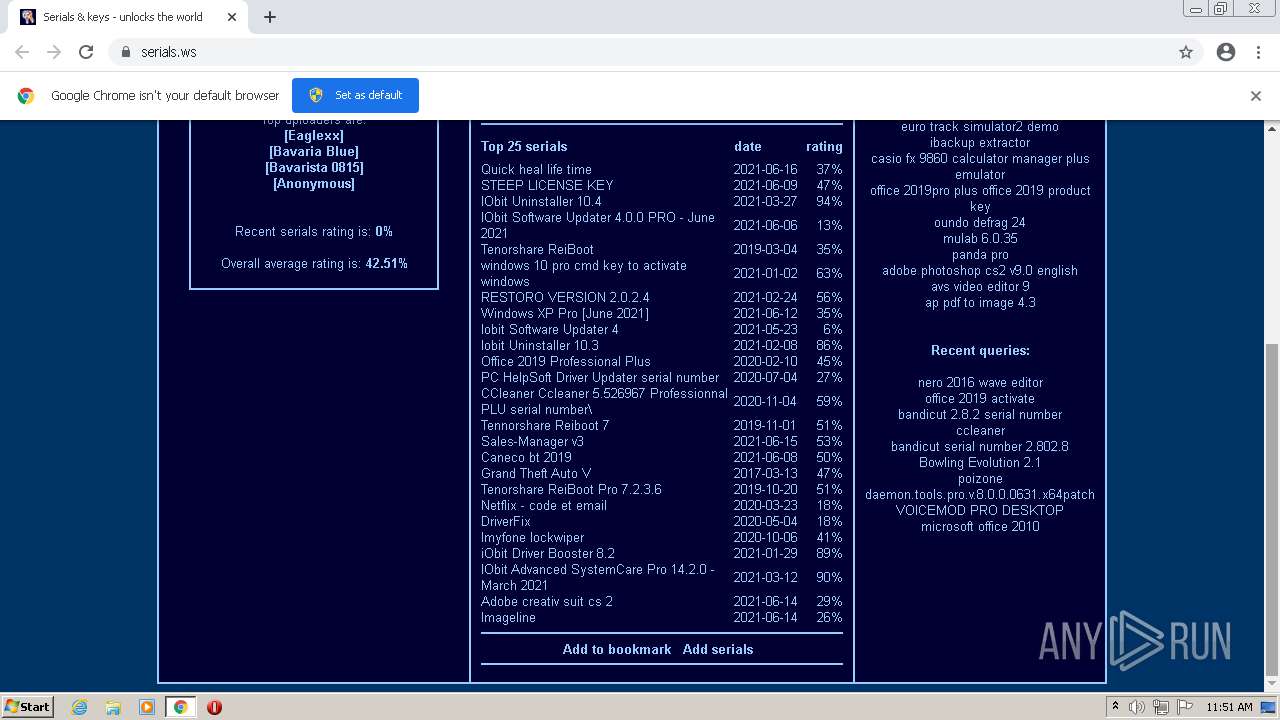The image size is (1280, 720).
Task: Click the Chrome logo in notification bar
Action: (x=26, y=96)
